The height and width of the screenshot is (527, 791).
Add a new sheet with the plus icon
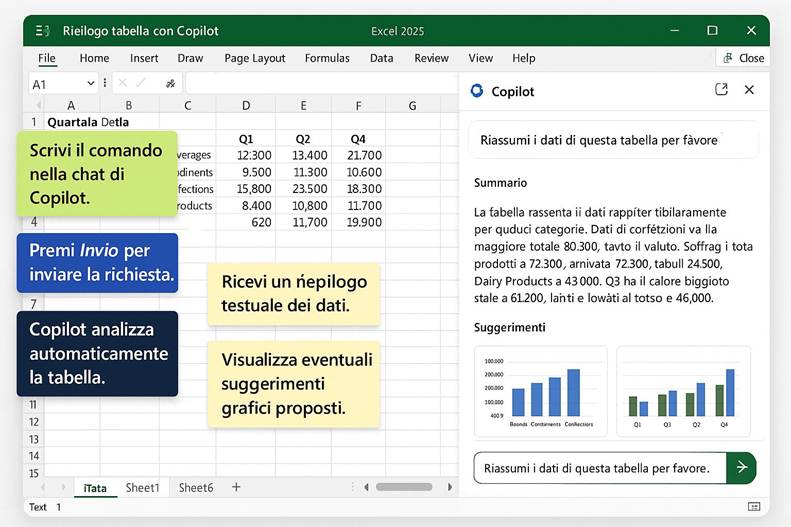click(x=236, y=488)
